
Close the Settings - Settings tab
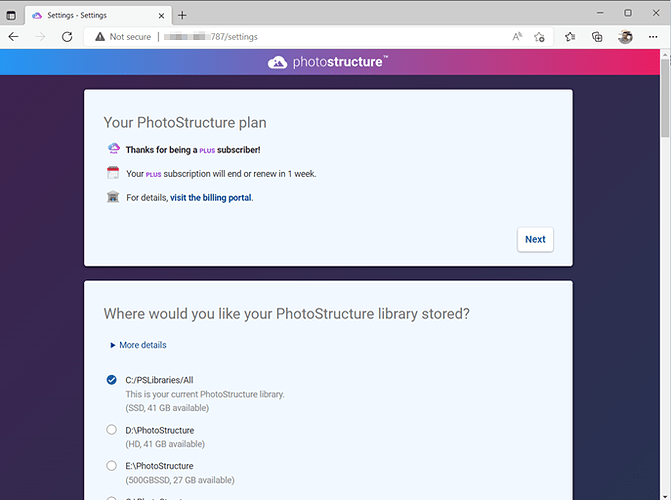(161, 16)
